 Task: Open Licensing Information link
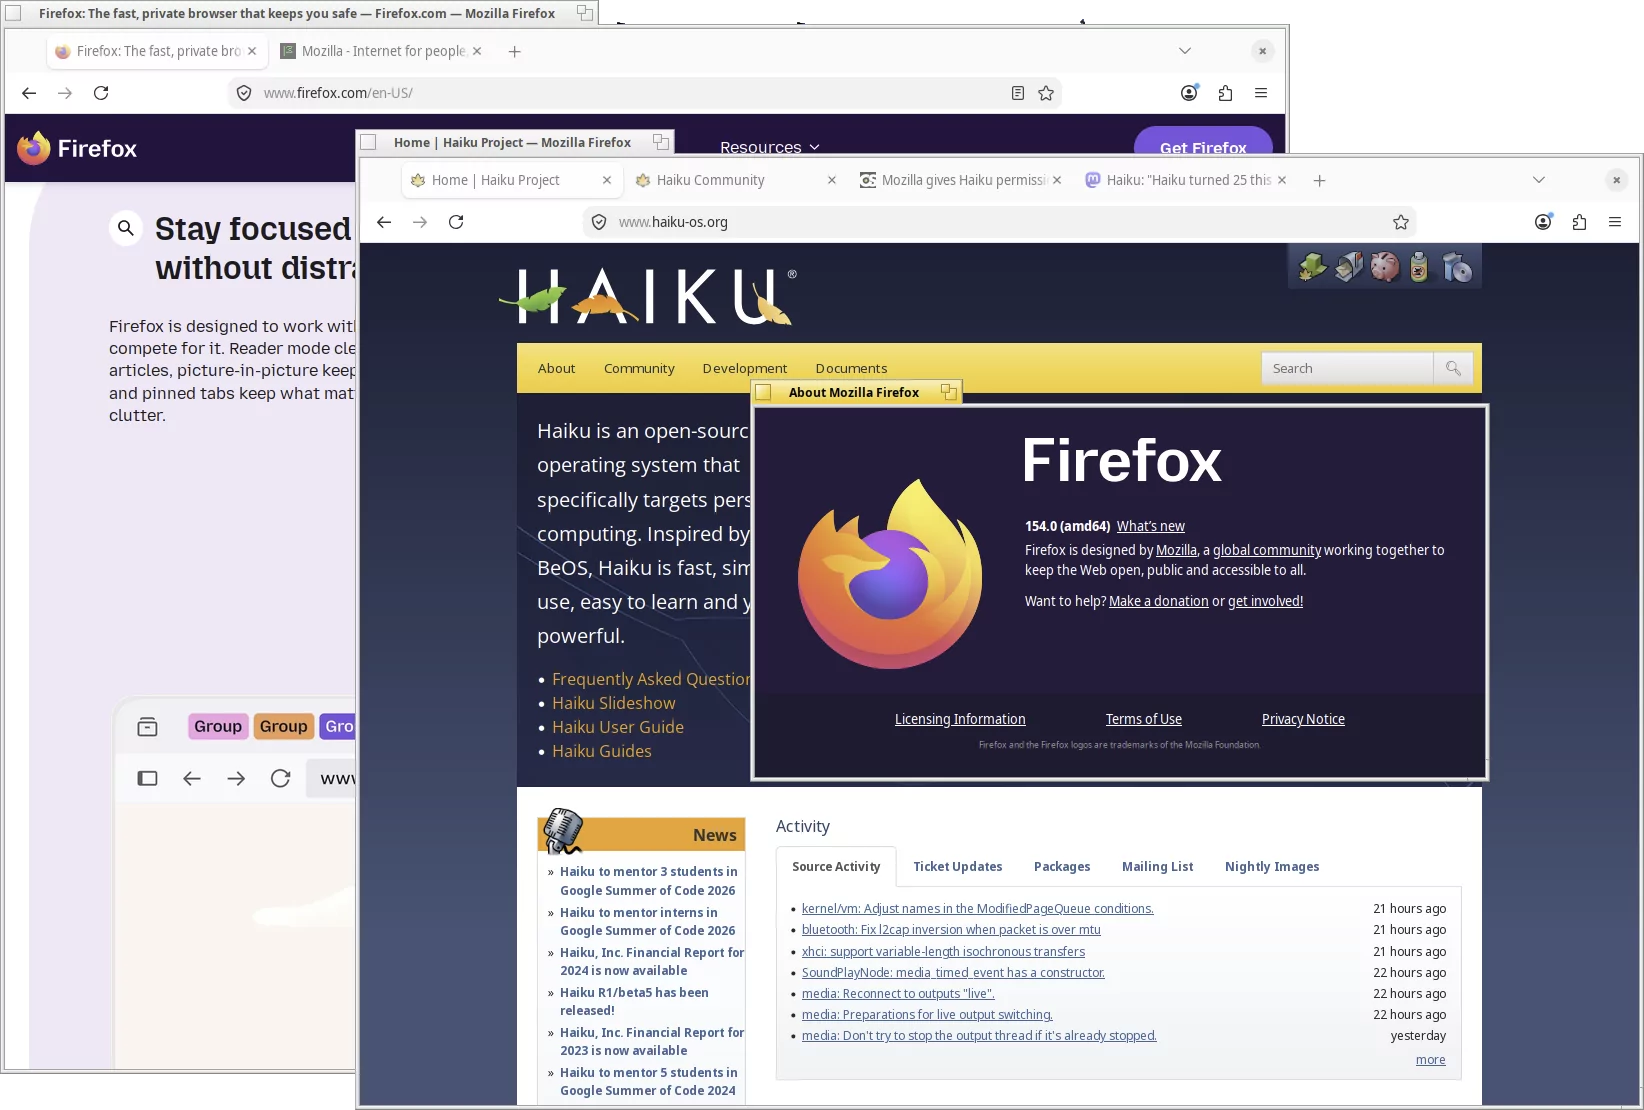960,719
